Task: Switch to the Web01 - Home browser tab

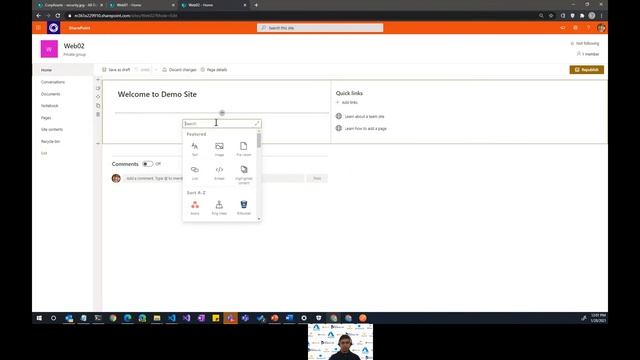Action: click(x=140, y=5)
